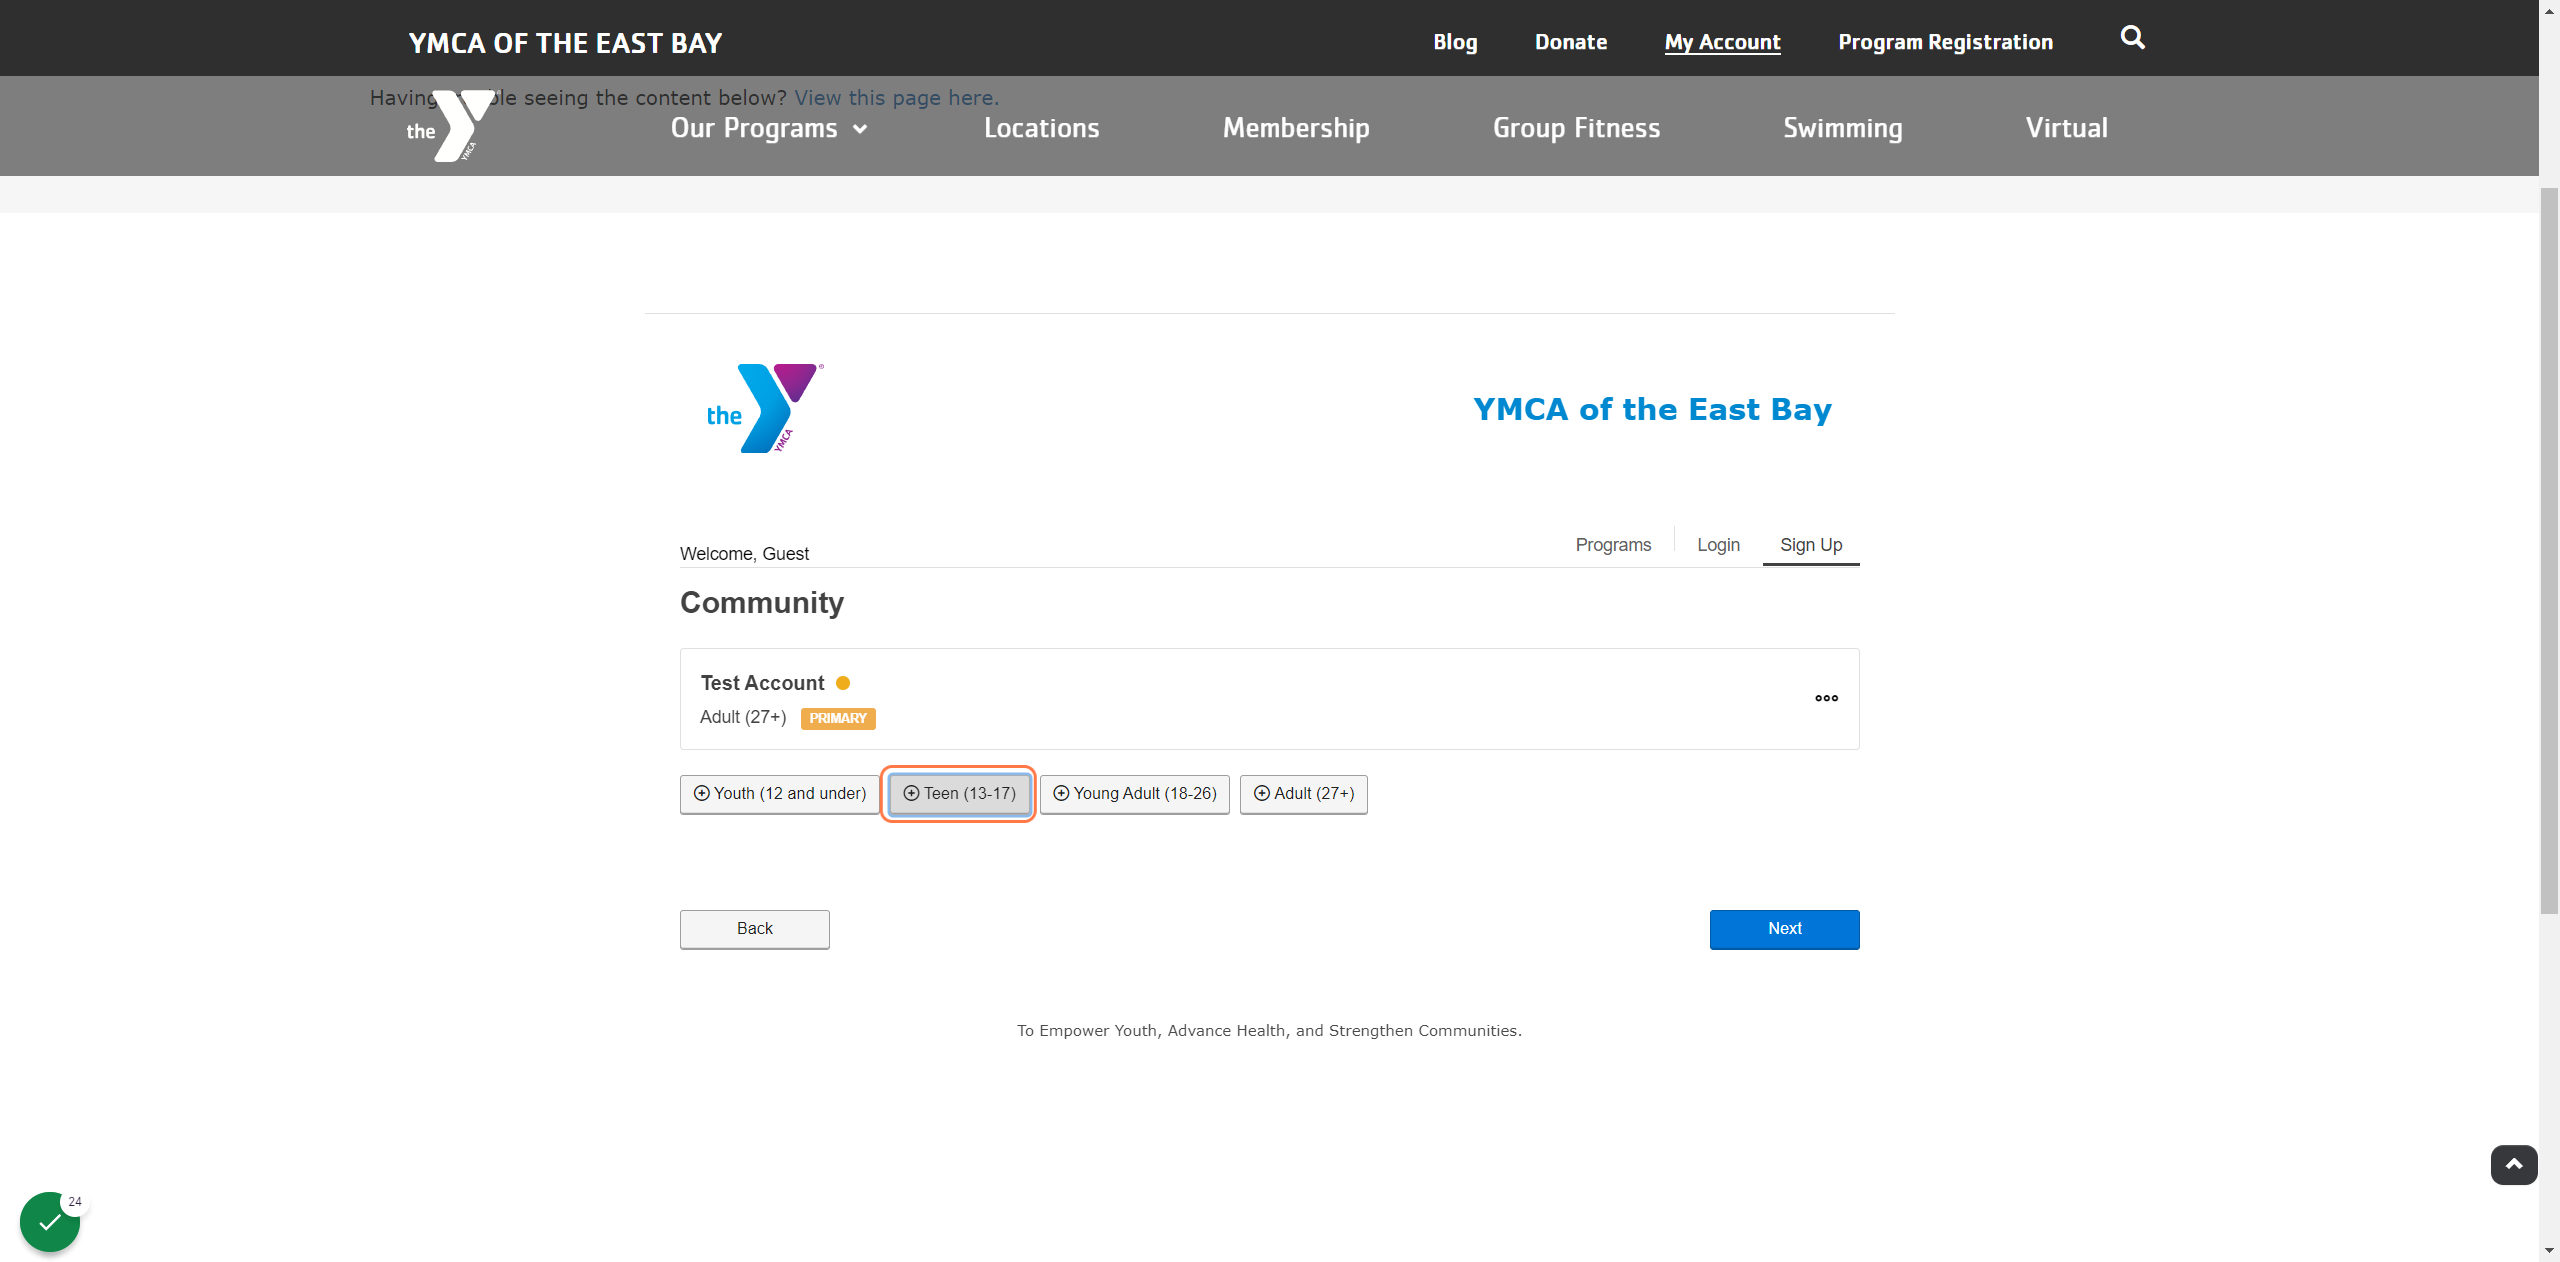Click the Back button
This screenshot has width=2560, height=1262.
755,929
